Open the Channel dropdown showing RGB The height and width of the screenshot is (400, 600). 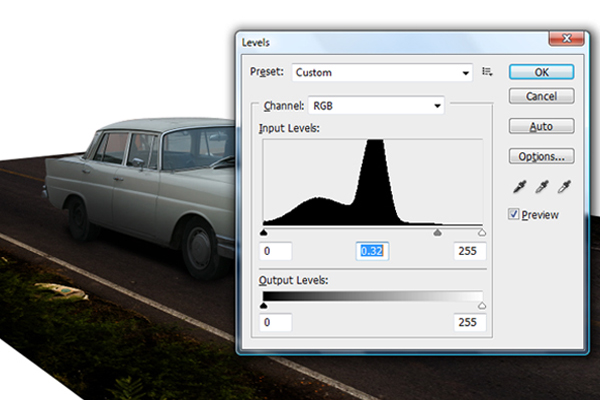tap(376, 106)
